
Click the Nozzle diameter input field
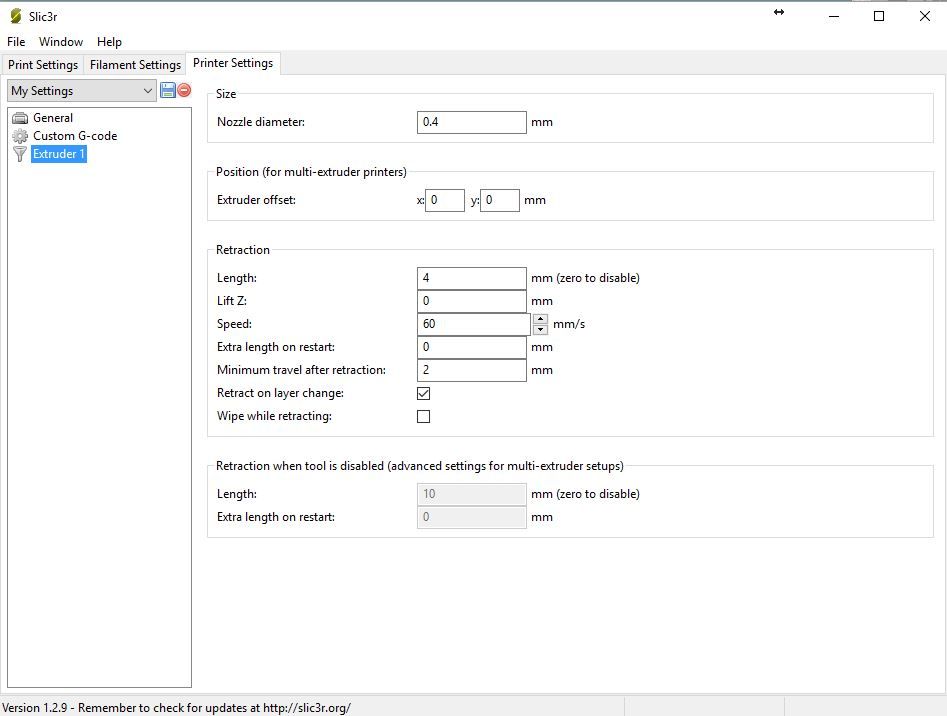(472, 122)
